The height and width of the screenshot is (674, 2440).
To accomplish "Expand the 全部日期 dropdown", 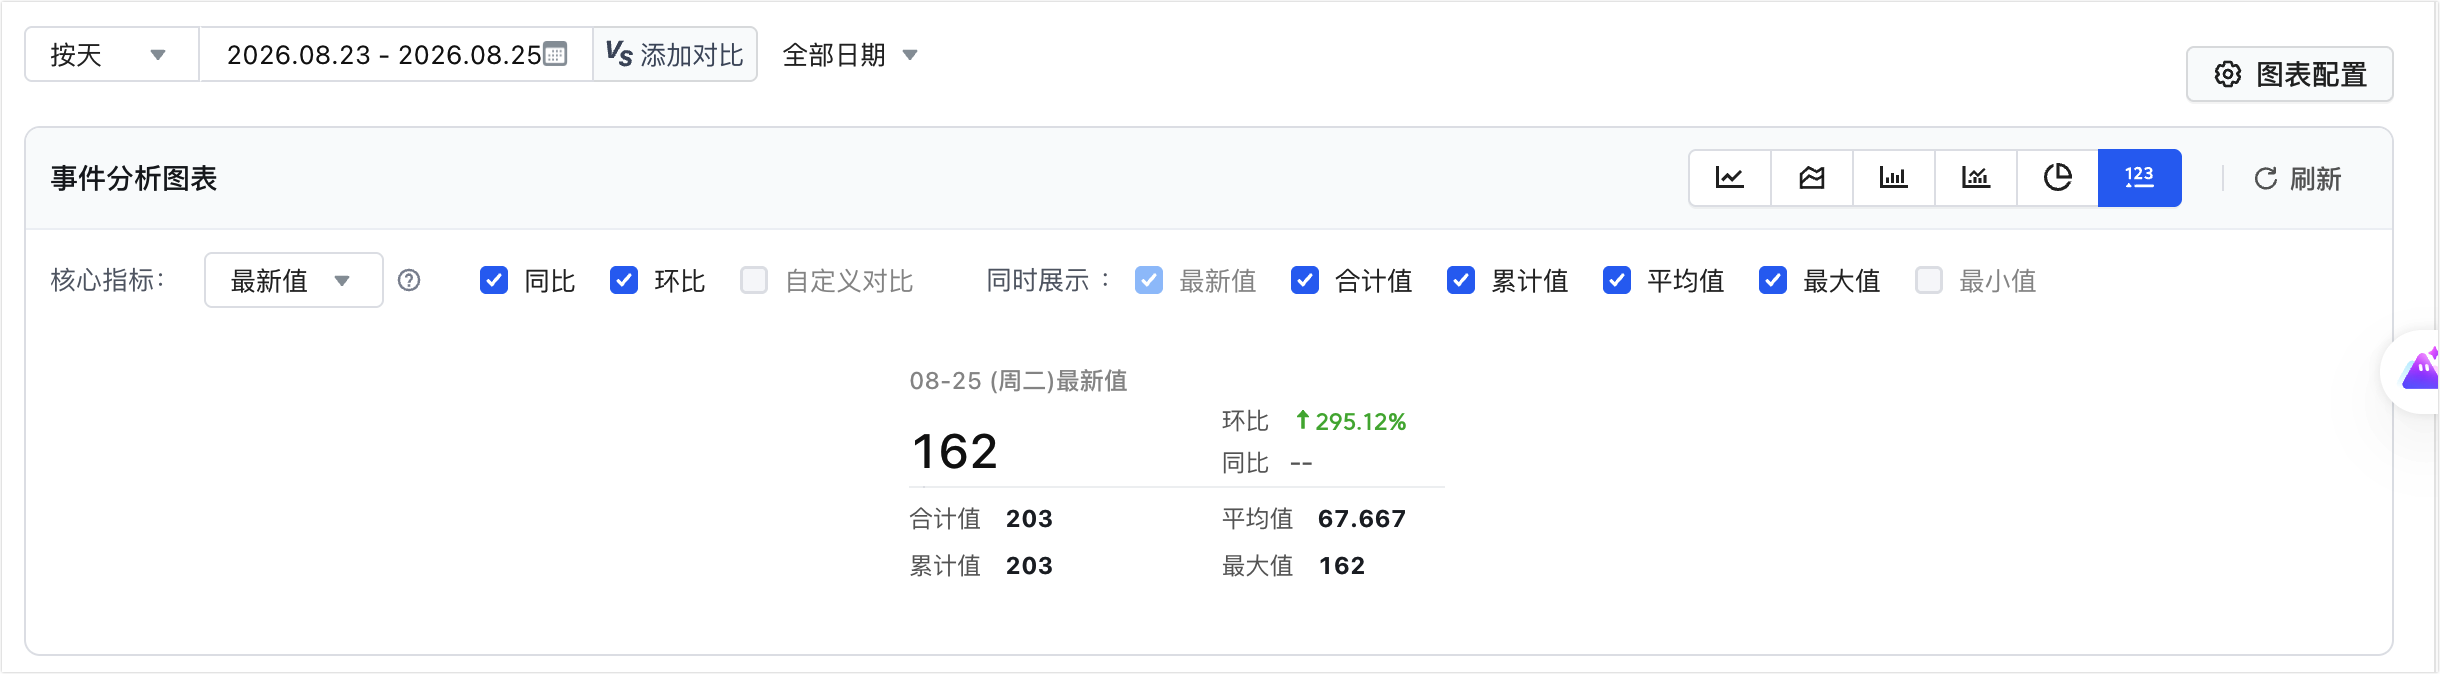I will point(850,54).
